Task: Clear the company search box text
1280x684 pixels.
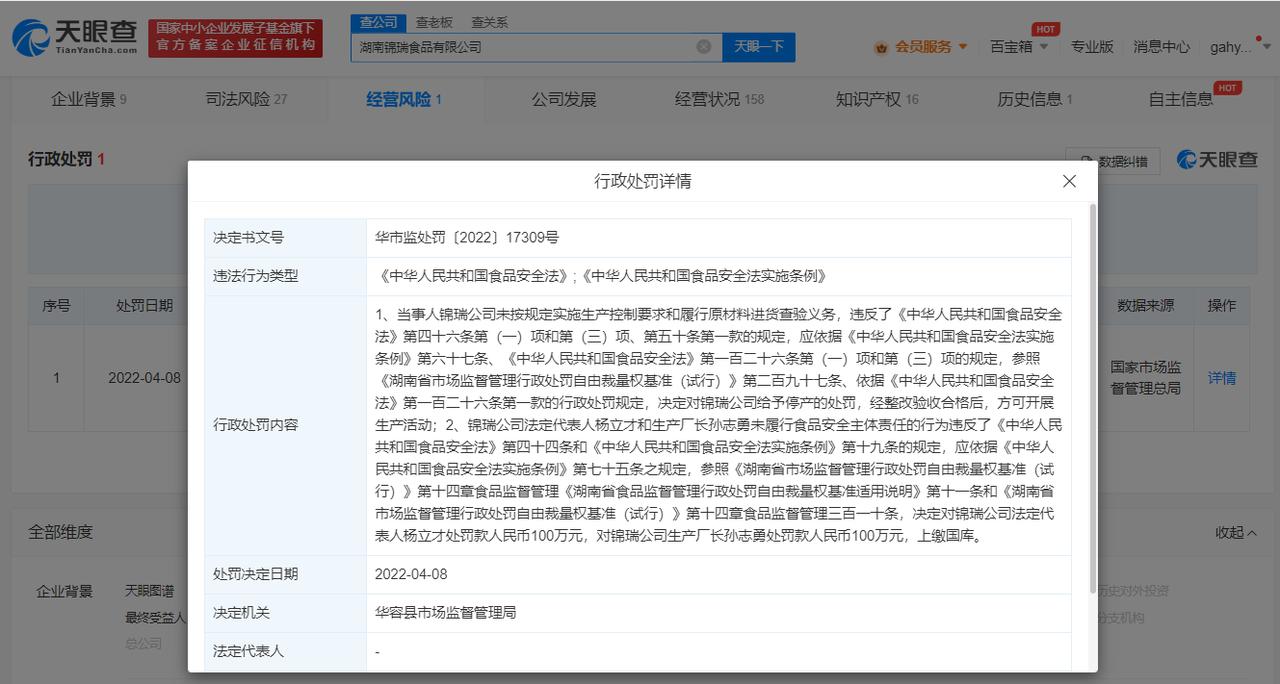Action: pyautogui.click(x=703, y=47)
